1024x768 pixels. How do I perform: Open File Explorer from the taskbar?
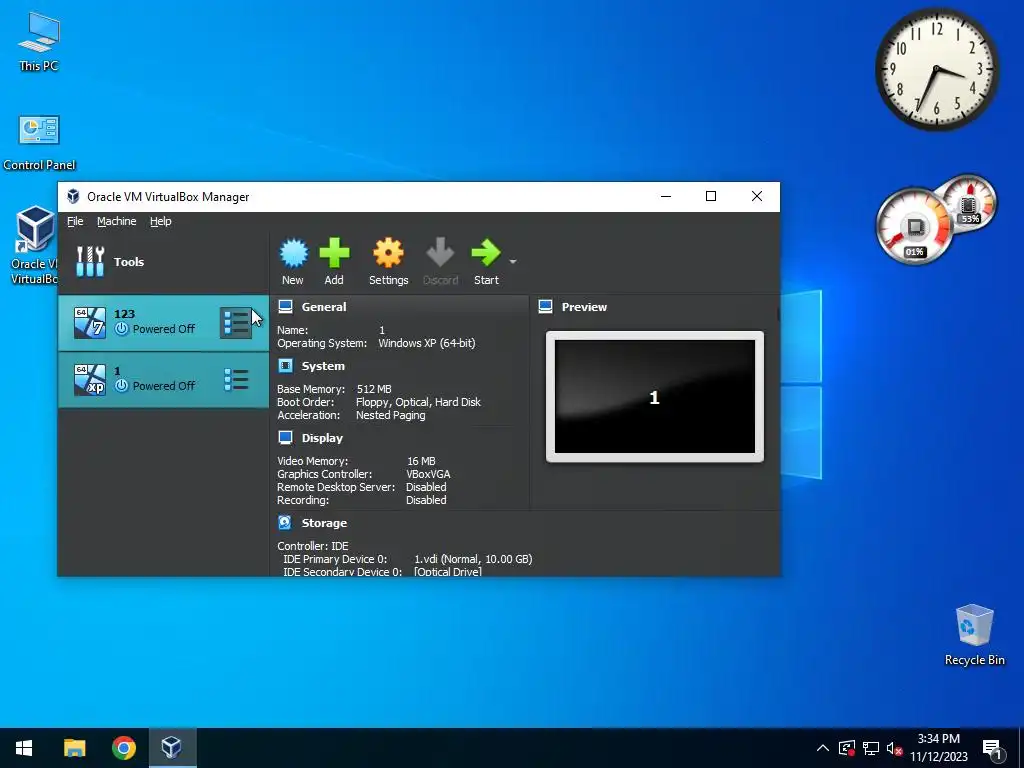[x=74, y=748]
